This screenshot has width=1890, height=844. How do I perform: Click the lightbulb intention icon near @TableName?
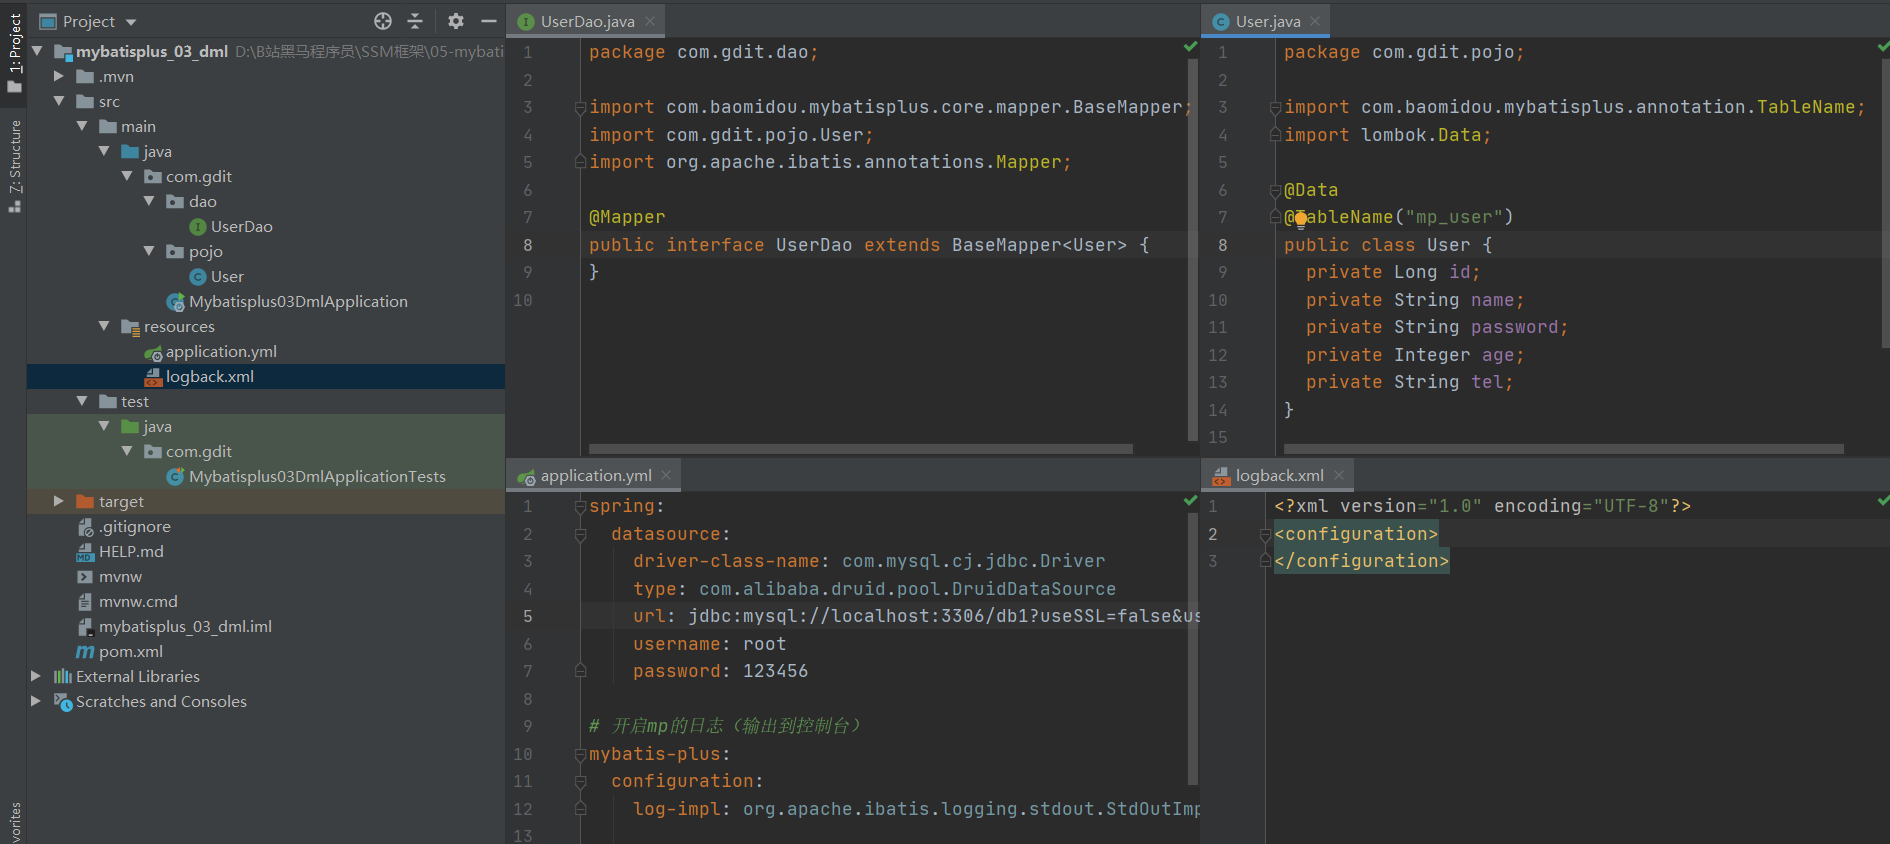(x=1300, y=219)
